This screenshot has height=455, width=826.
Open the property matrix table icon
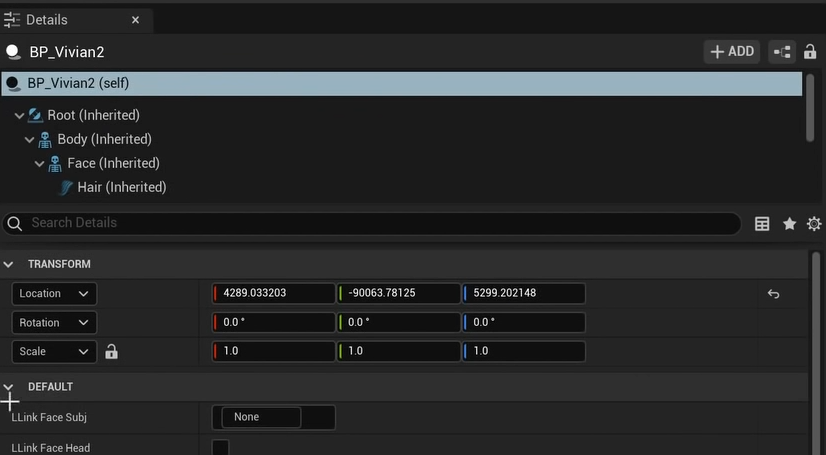(x=762, y=224)
